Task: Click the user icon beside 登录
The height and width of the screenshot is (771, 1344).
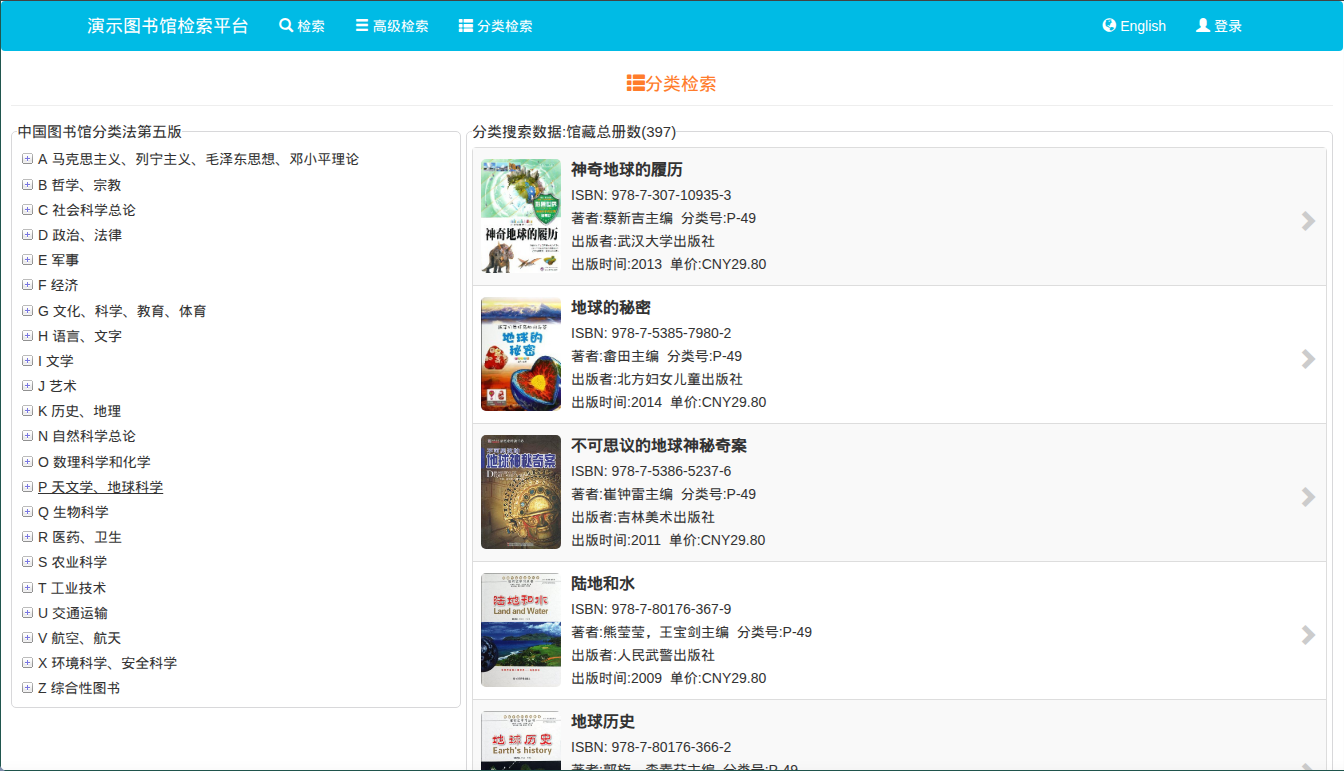Action: click(1203, 26)
